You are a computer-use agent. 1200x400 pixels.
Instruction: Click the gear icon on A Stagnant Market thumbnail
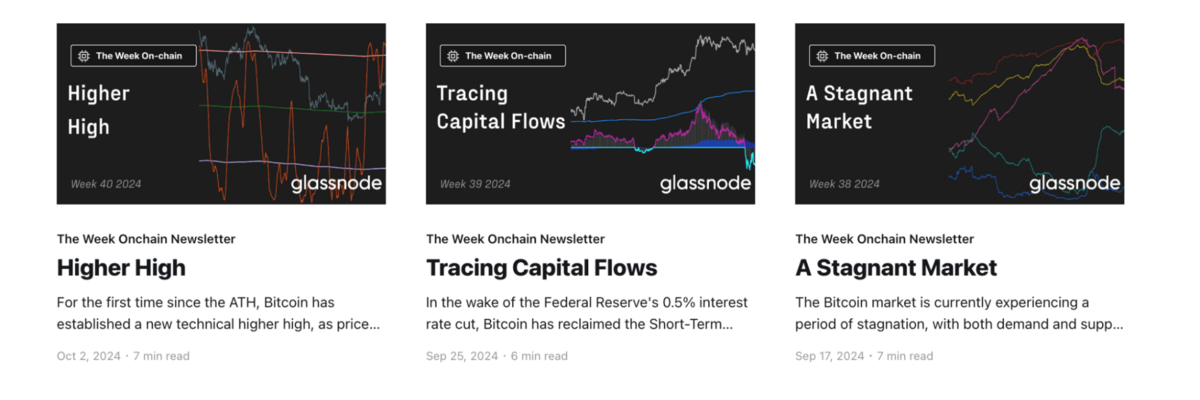821,56
